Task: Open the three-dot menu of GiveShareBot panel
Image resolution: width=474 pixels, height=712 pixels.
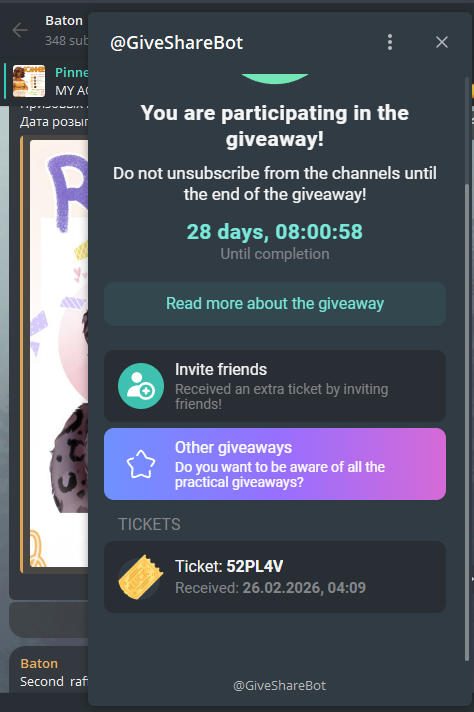Action: [390, 42]
